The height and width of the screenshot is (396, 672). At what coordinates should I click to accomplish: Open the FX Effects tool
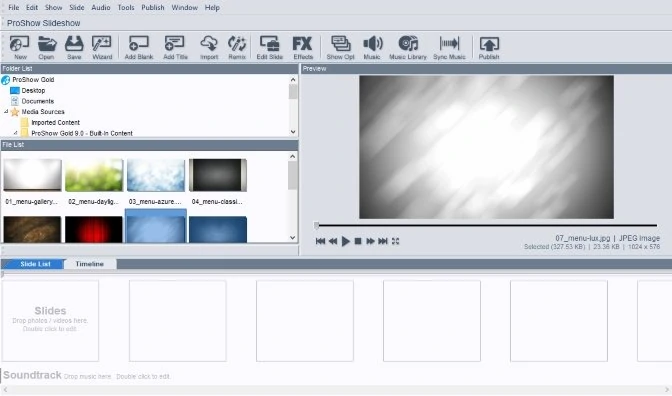(x=303, y=47)
